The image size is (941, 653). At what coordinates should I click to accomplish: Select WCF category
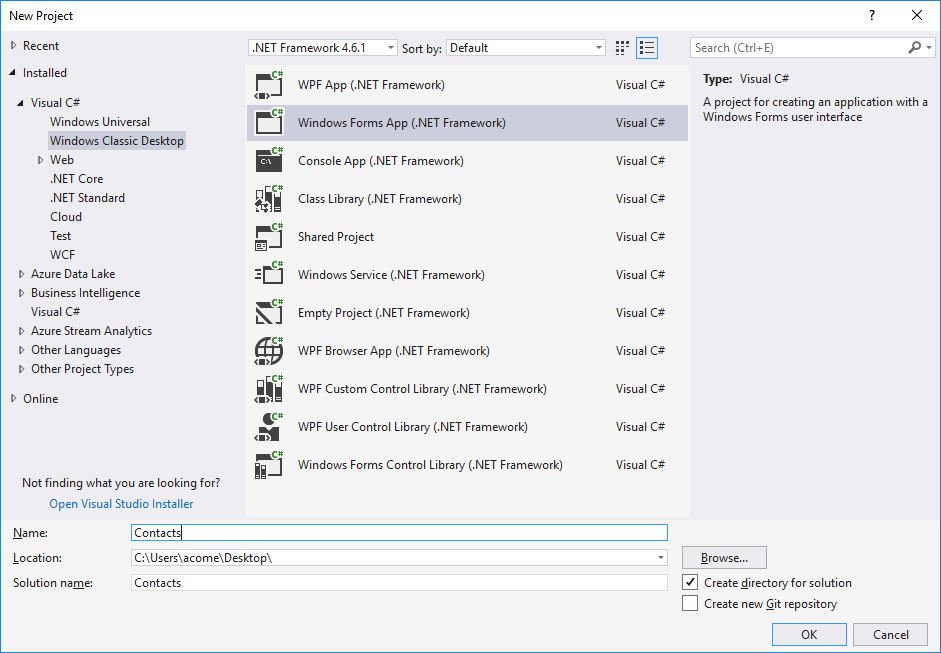point(62,254)
